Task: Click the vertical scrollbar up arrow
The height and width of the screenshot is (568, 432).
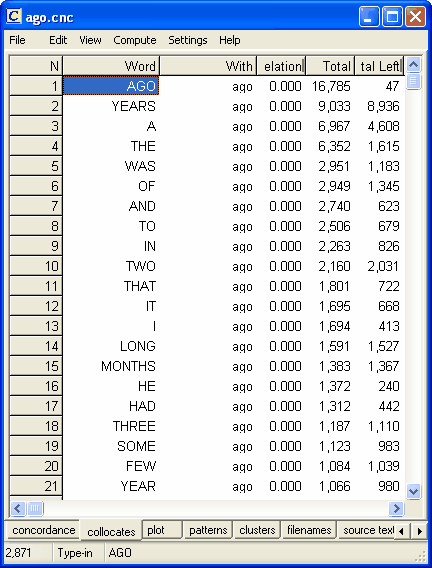Action: click(414, 64)
